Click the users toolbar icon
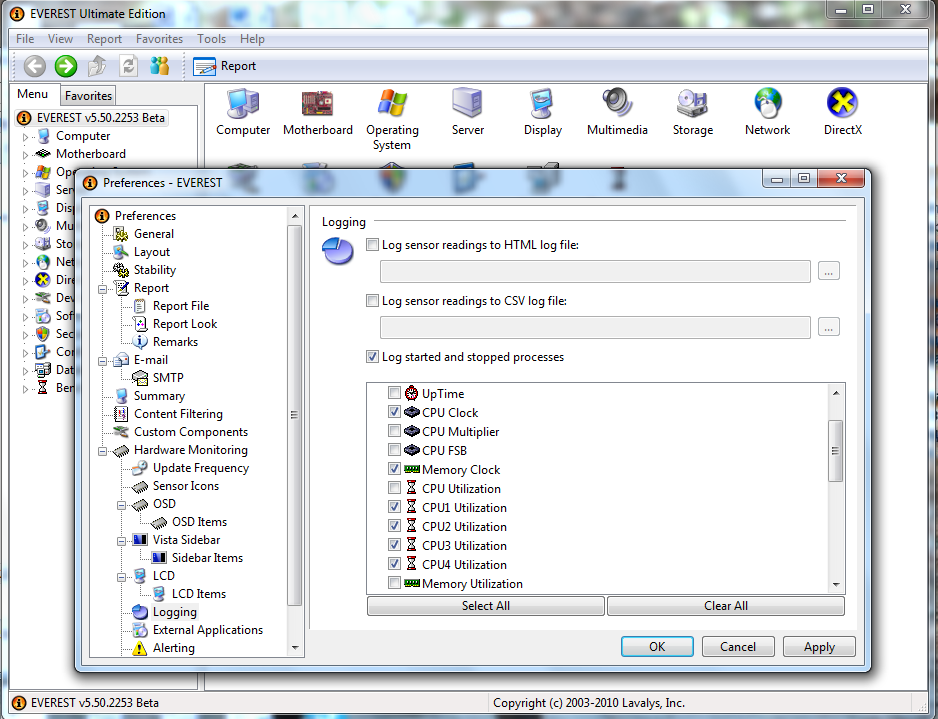 (x=160, y=66)
